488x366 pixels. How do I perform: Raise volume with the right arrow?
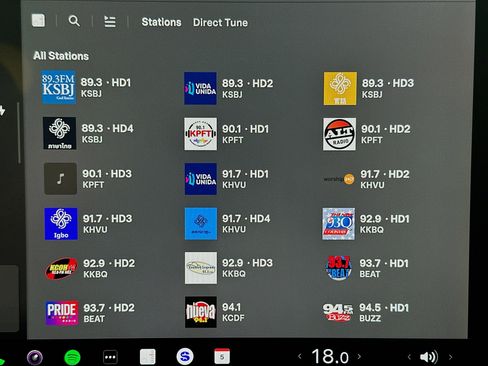pyautogui.click(x=450, y=357)
